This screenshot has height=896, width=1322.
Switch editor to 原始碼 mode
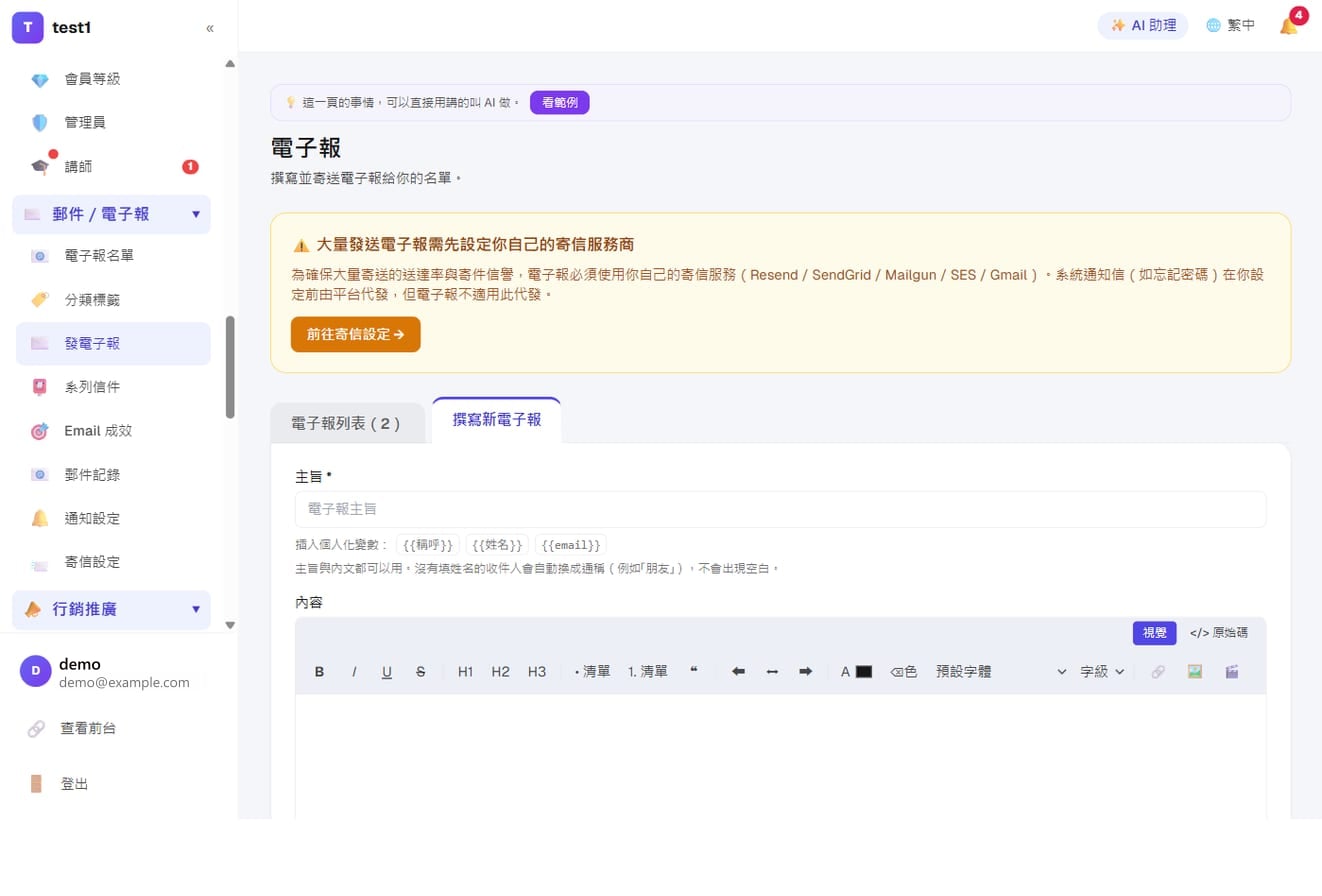click(1219, 633)
